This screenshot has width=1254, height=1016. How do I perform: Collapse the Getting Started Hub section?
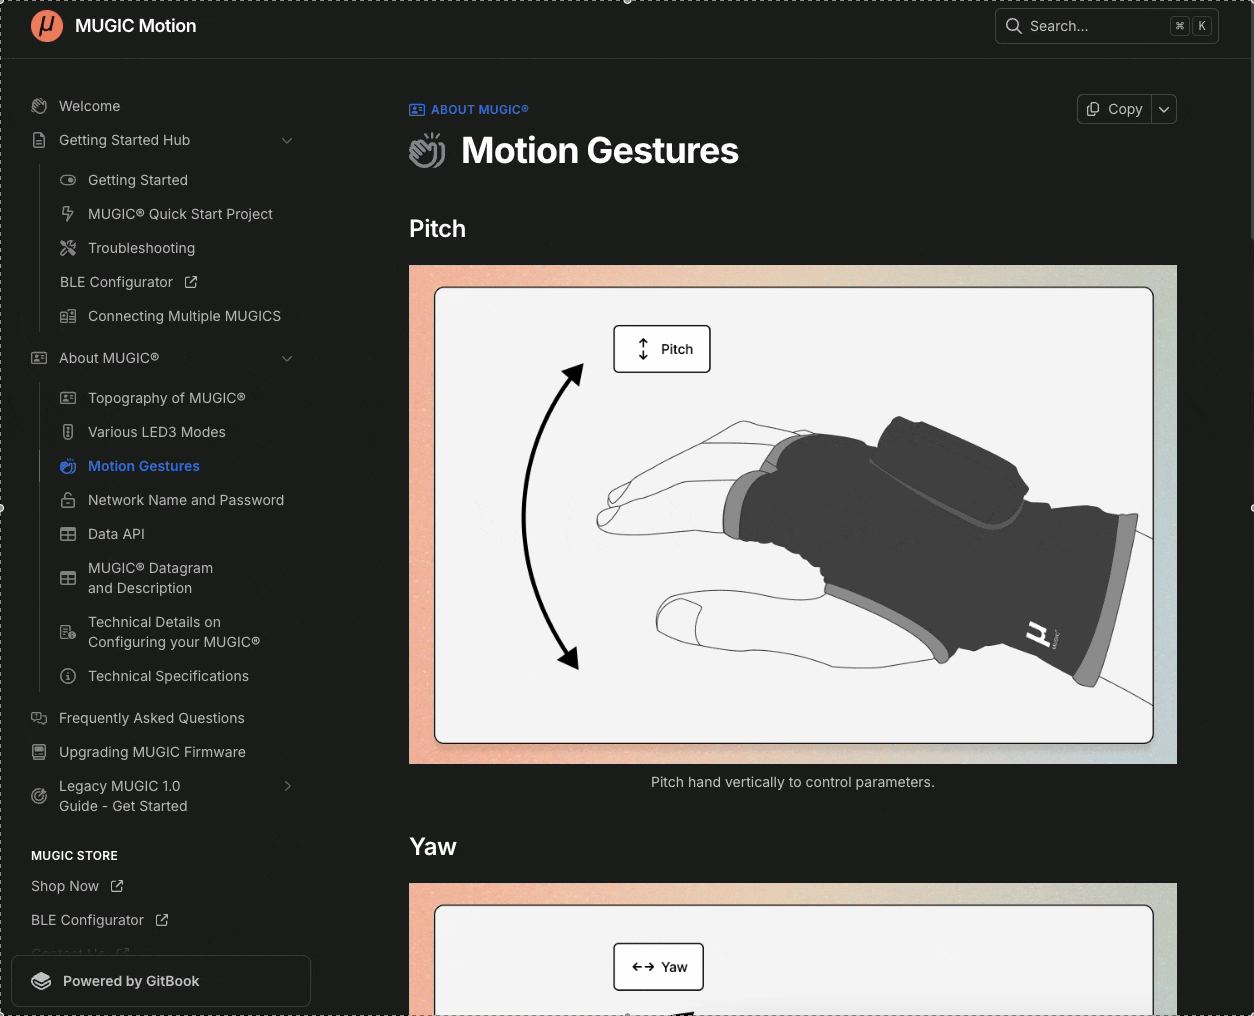click(287, 140)
